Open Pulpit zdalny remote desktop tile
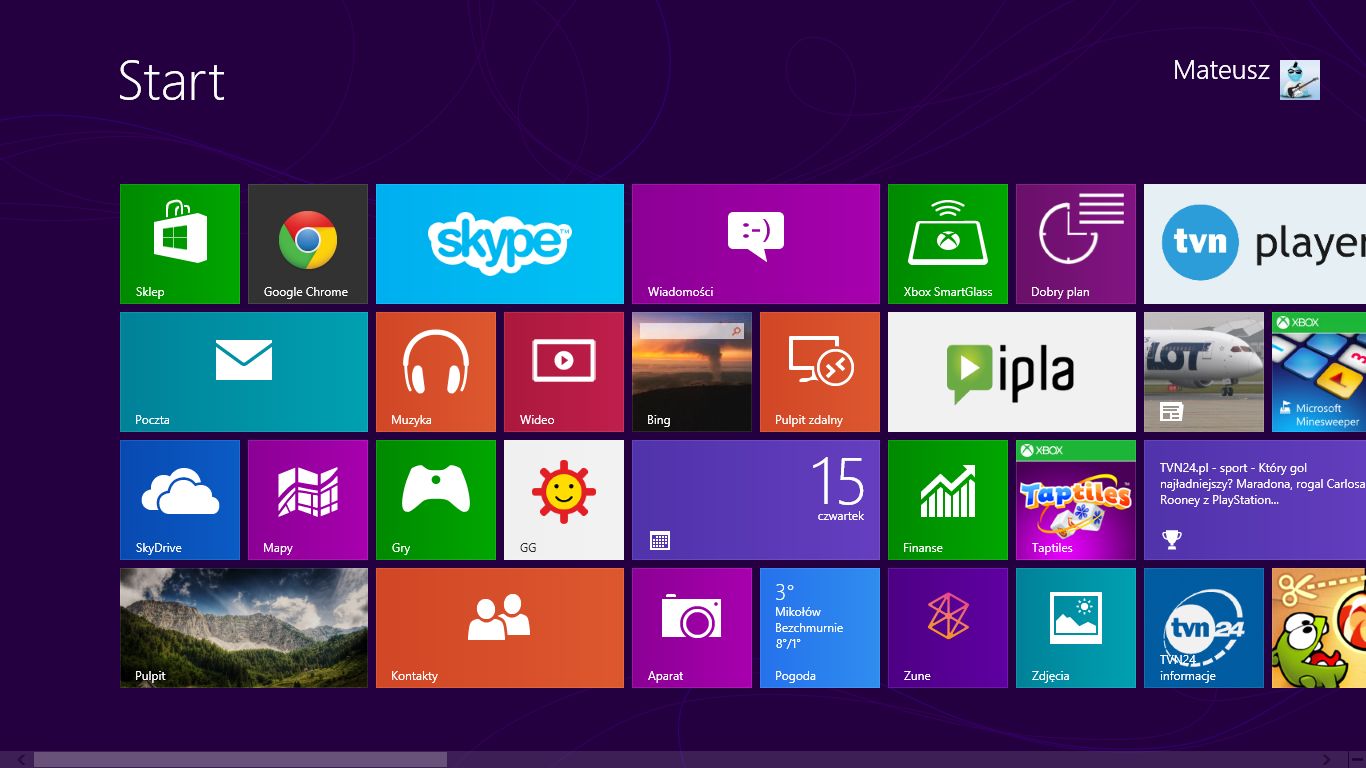Screen dimensions: 1366x768 [x=820, y=372]
